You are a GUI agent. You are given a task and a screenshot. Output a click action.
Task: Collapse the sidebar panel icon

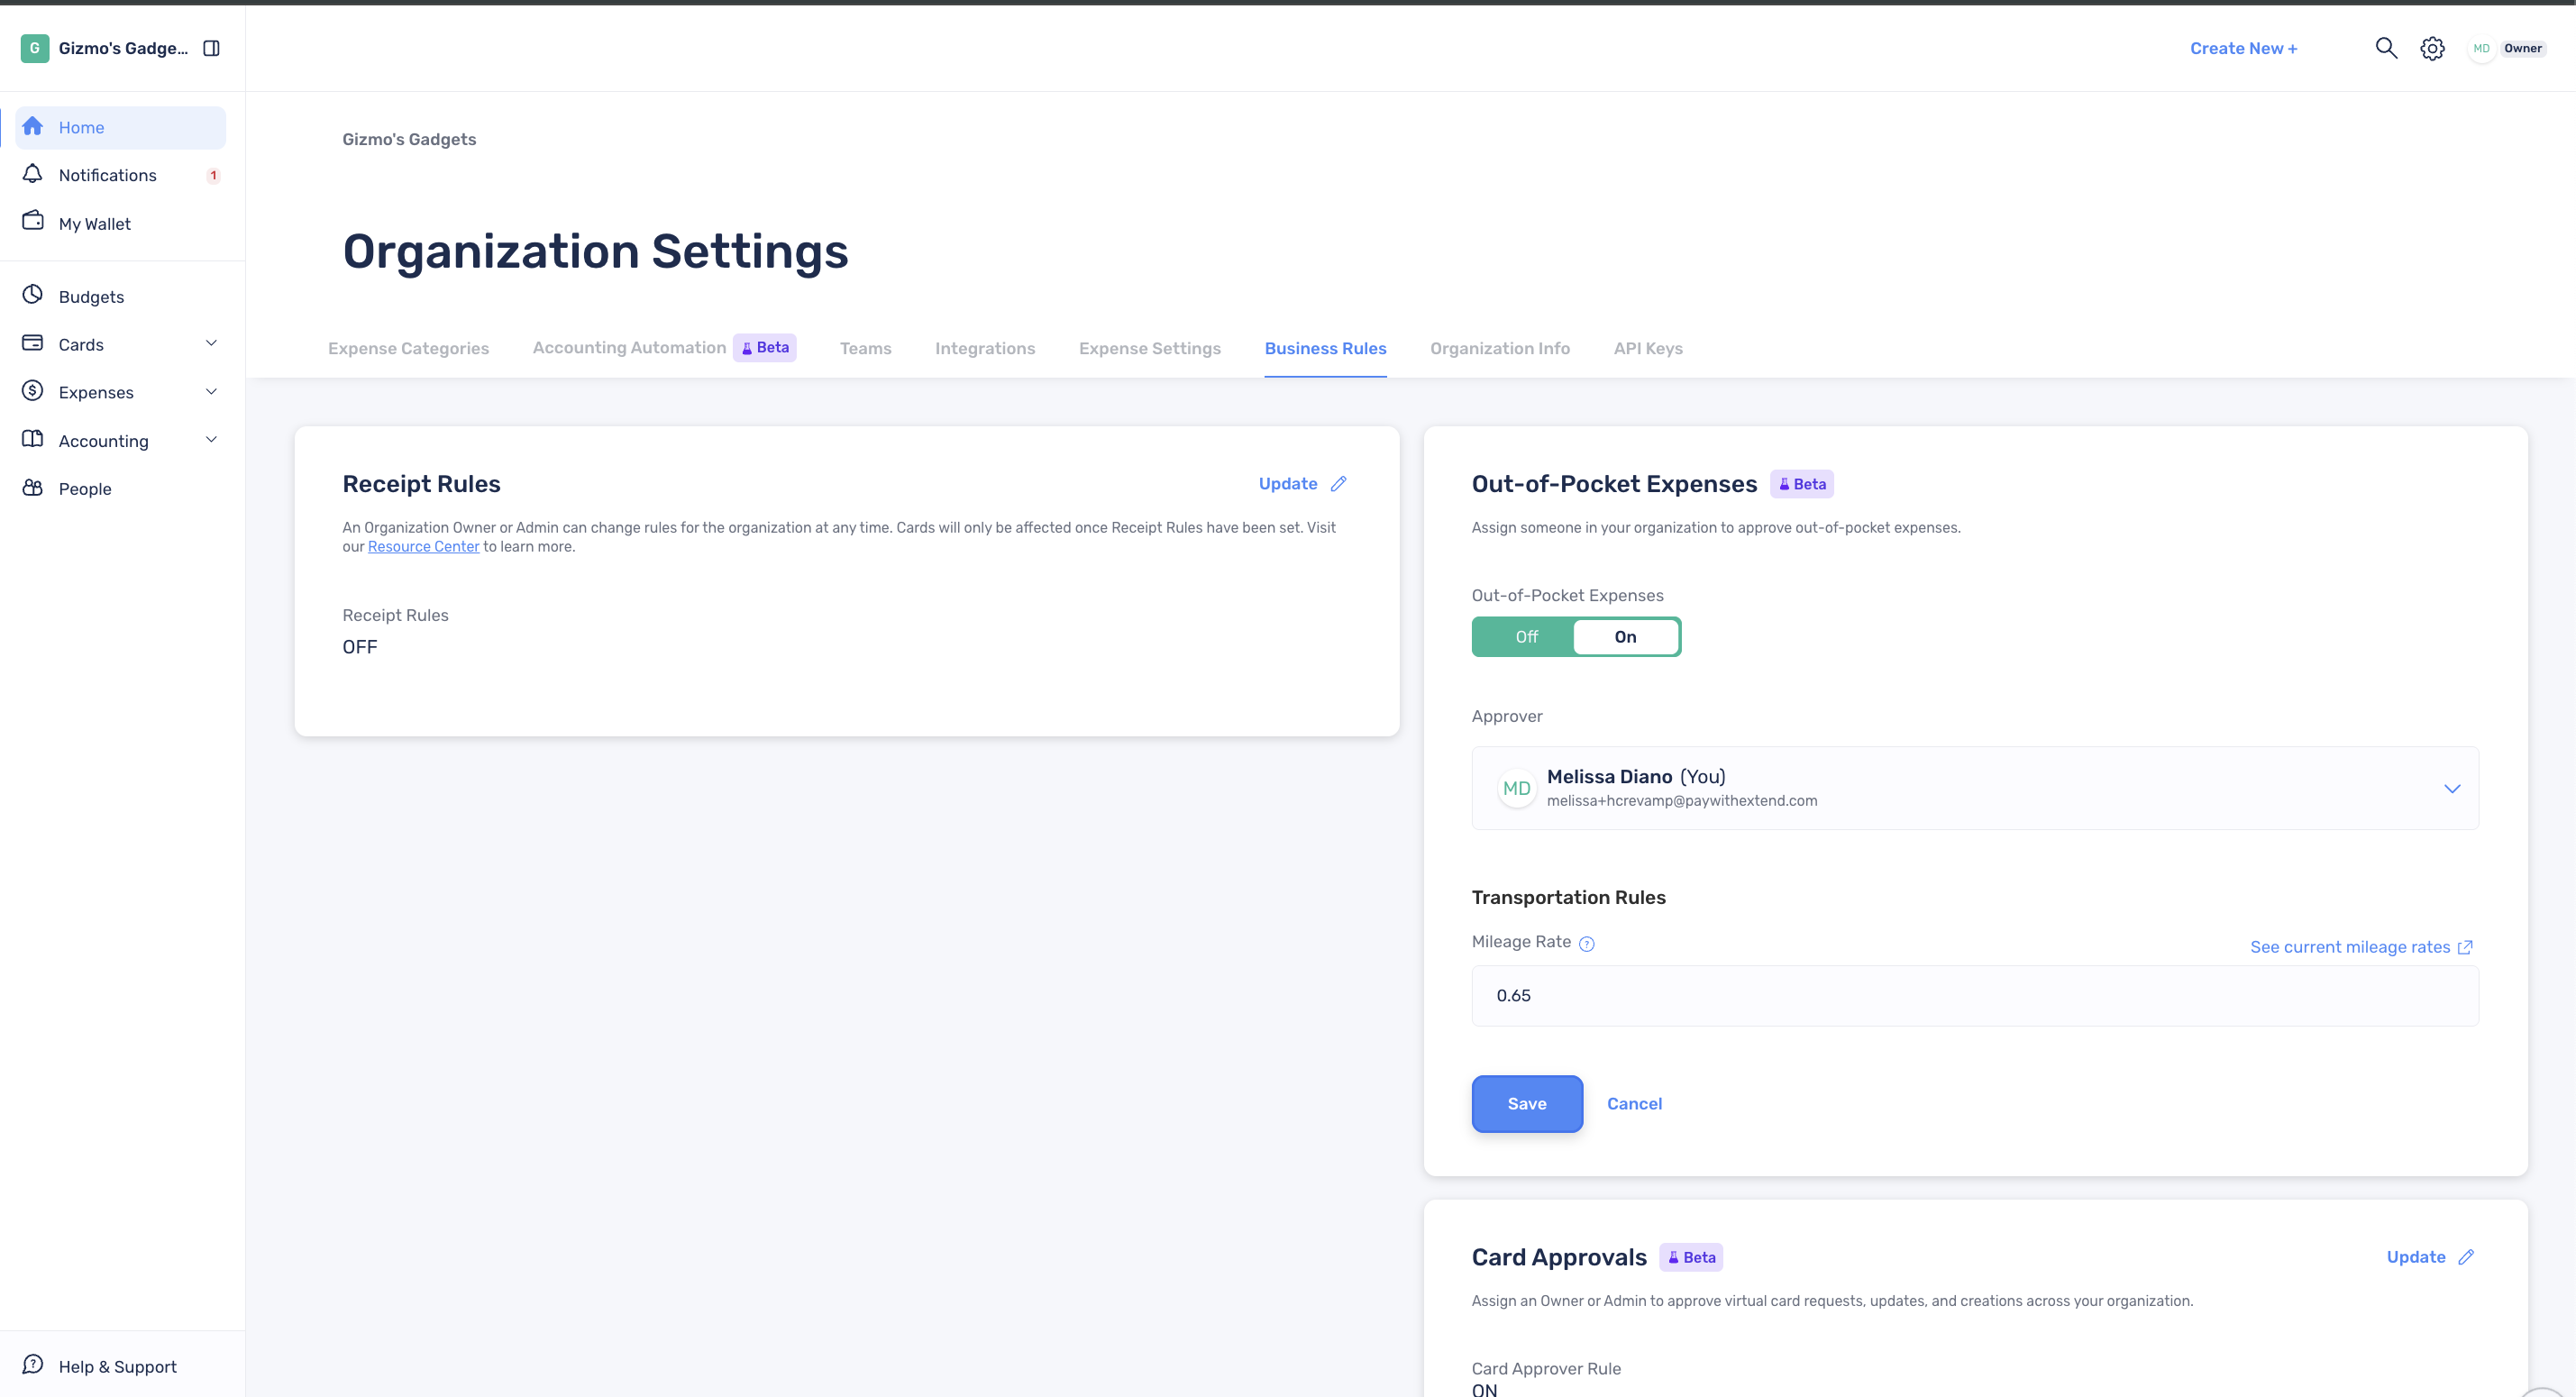pyautogui.click(x=211, y=48)
